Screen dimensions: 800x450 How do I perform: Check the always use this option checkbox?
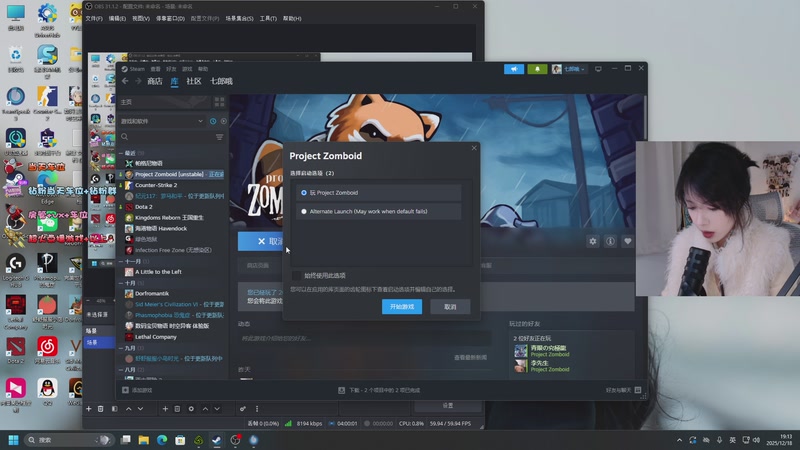tap(296, 276)
